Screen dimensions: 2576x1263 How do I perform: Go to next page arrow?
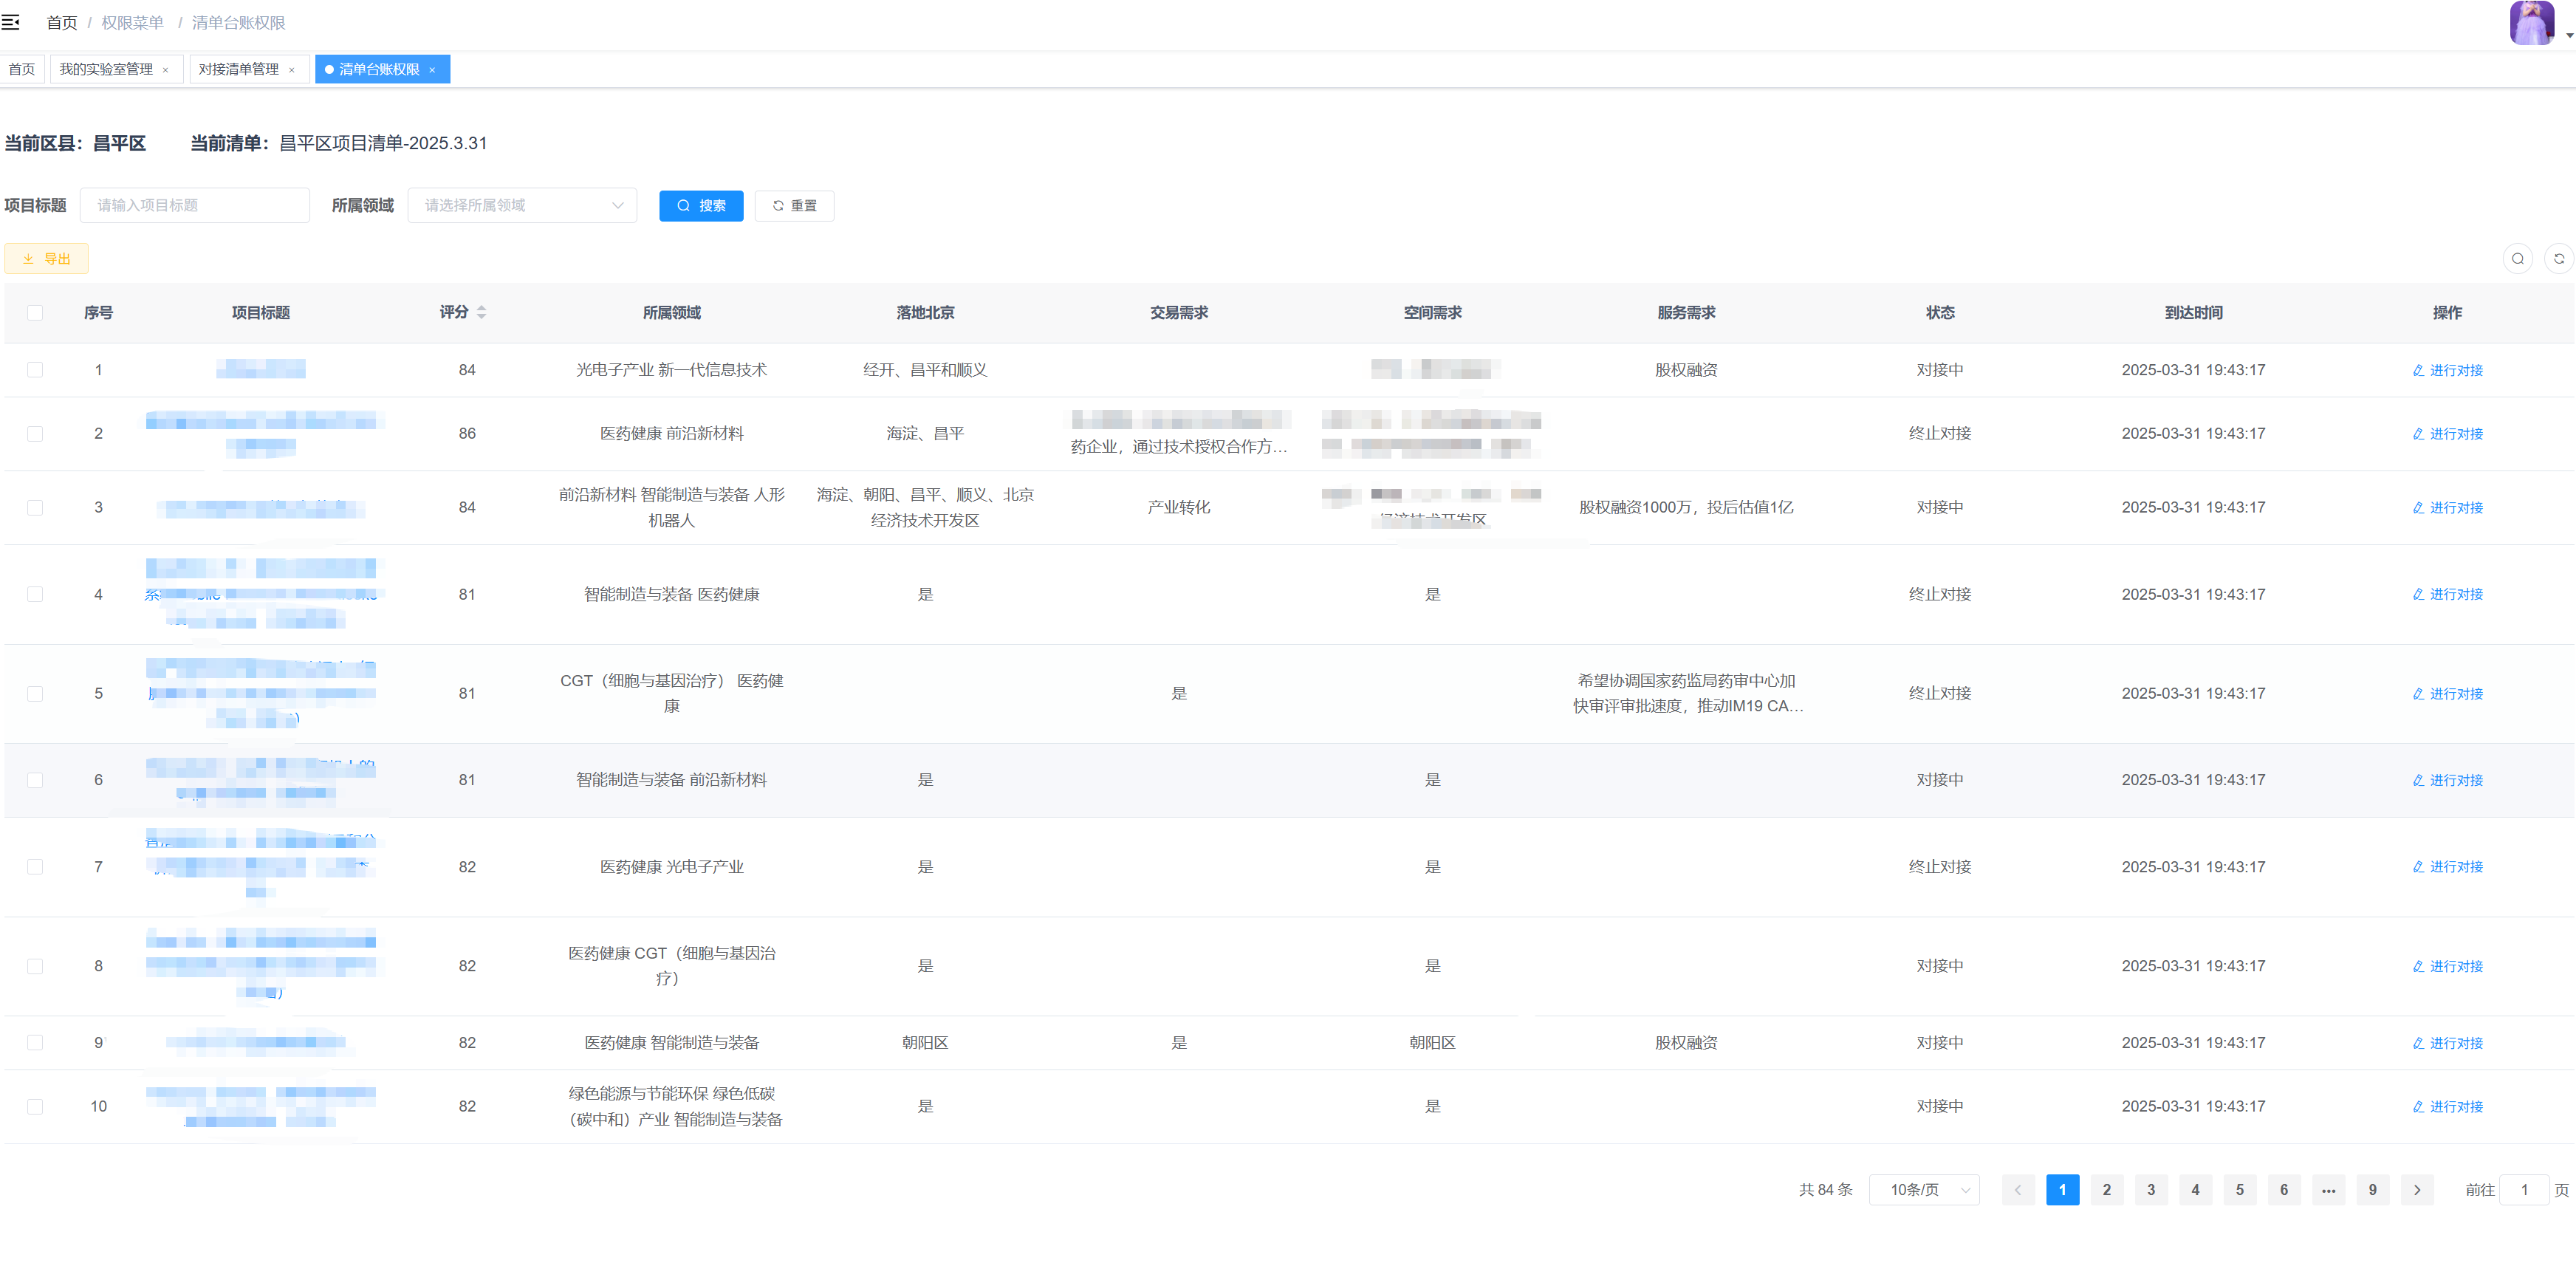pyautogui.click(x=2417, y=1190)
